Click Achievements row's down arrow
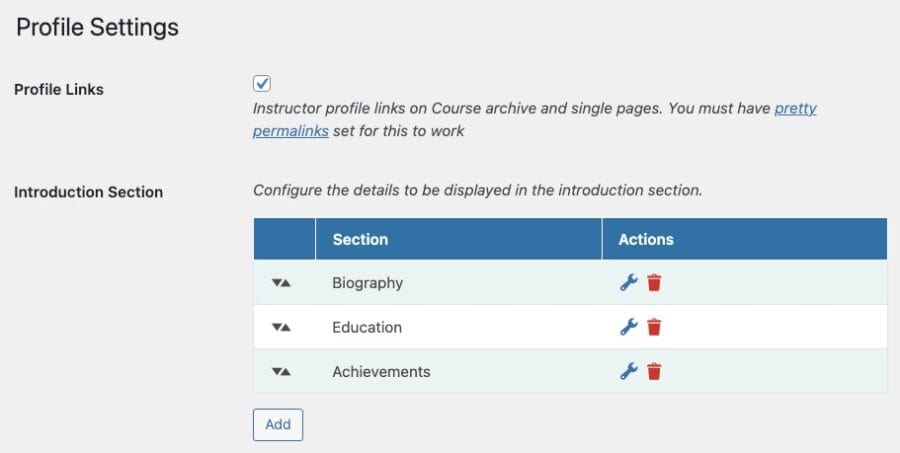This screenshot has width=900, height=453. (x=276, y=372)
